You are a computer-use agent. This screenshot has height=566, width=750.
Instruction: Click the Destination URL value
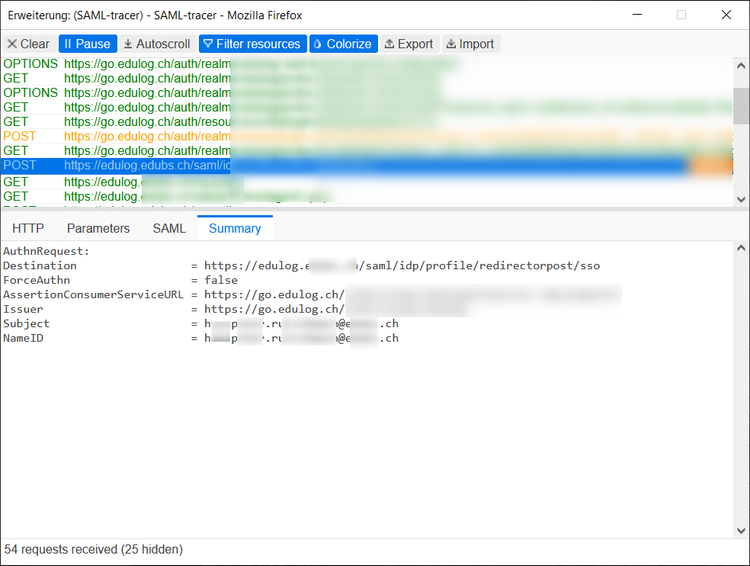(x=402, y=266)
